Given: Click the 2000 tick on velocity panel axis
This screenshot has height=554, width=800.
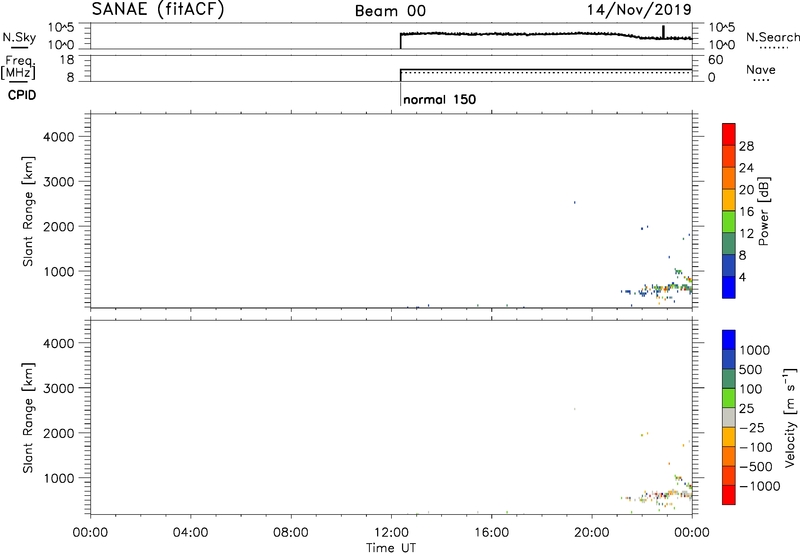Looking at the screenshot, I should [59, 433].
